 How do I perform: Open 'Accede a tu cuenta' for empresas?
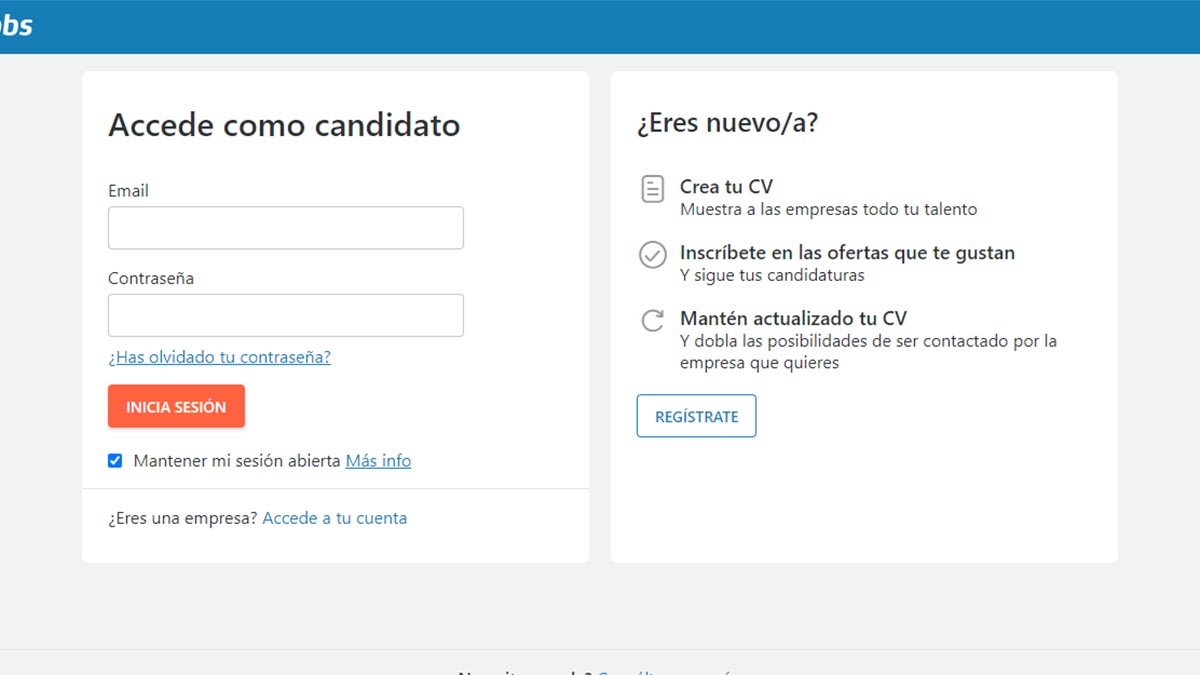point(335,518)
